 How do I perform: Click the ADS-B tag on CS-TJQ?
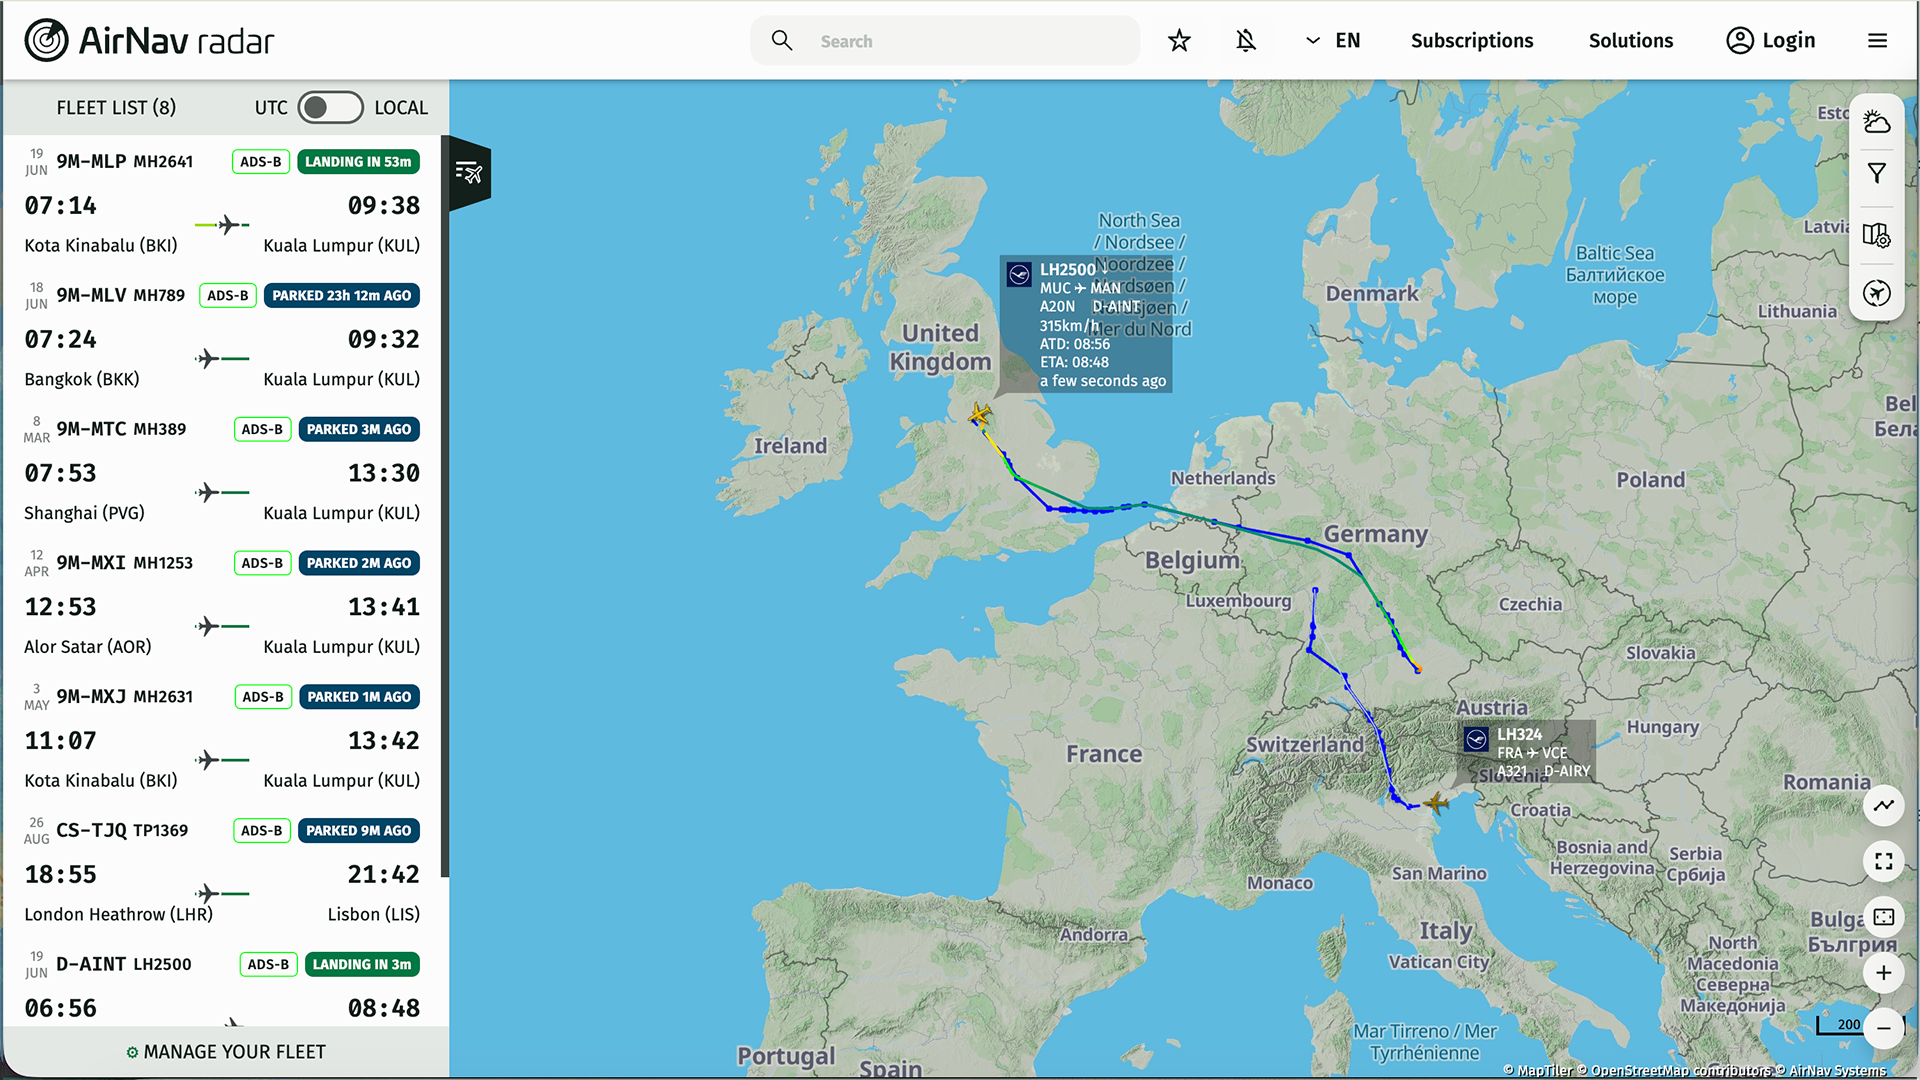(x=262, y=831)
